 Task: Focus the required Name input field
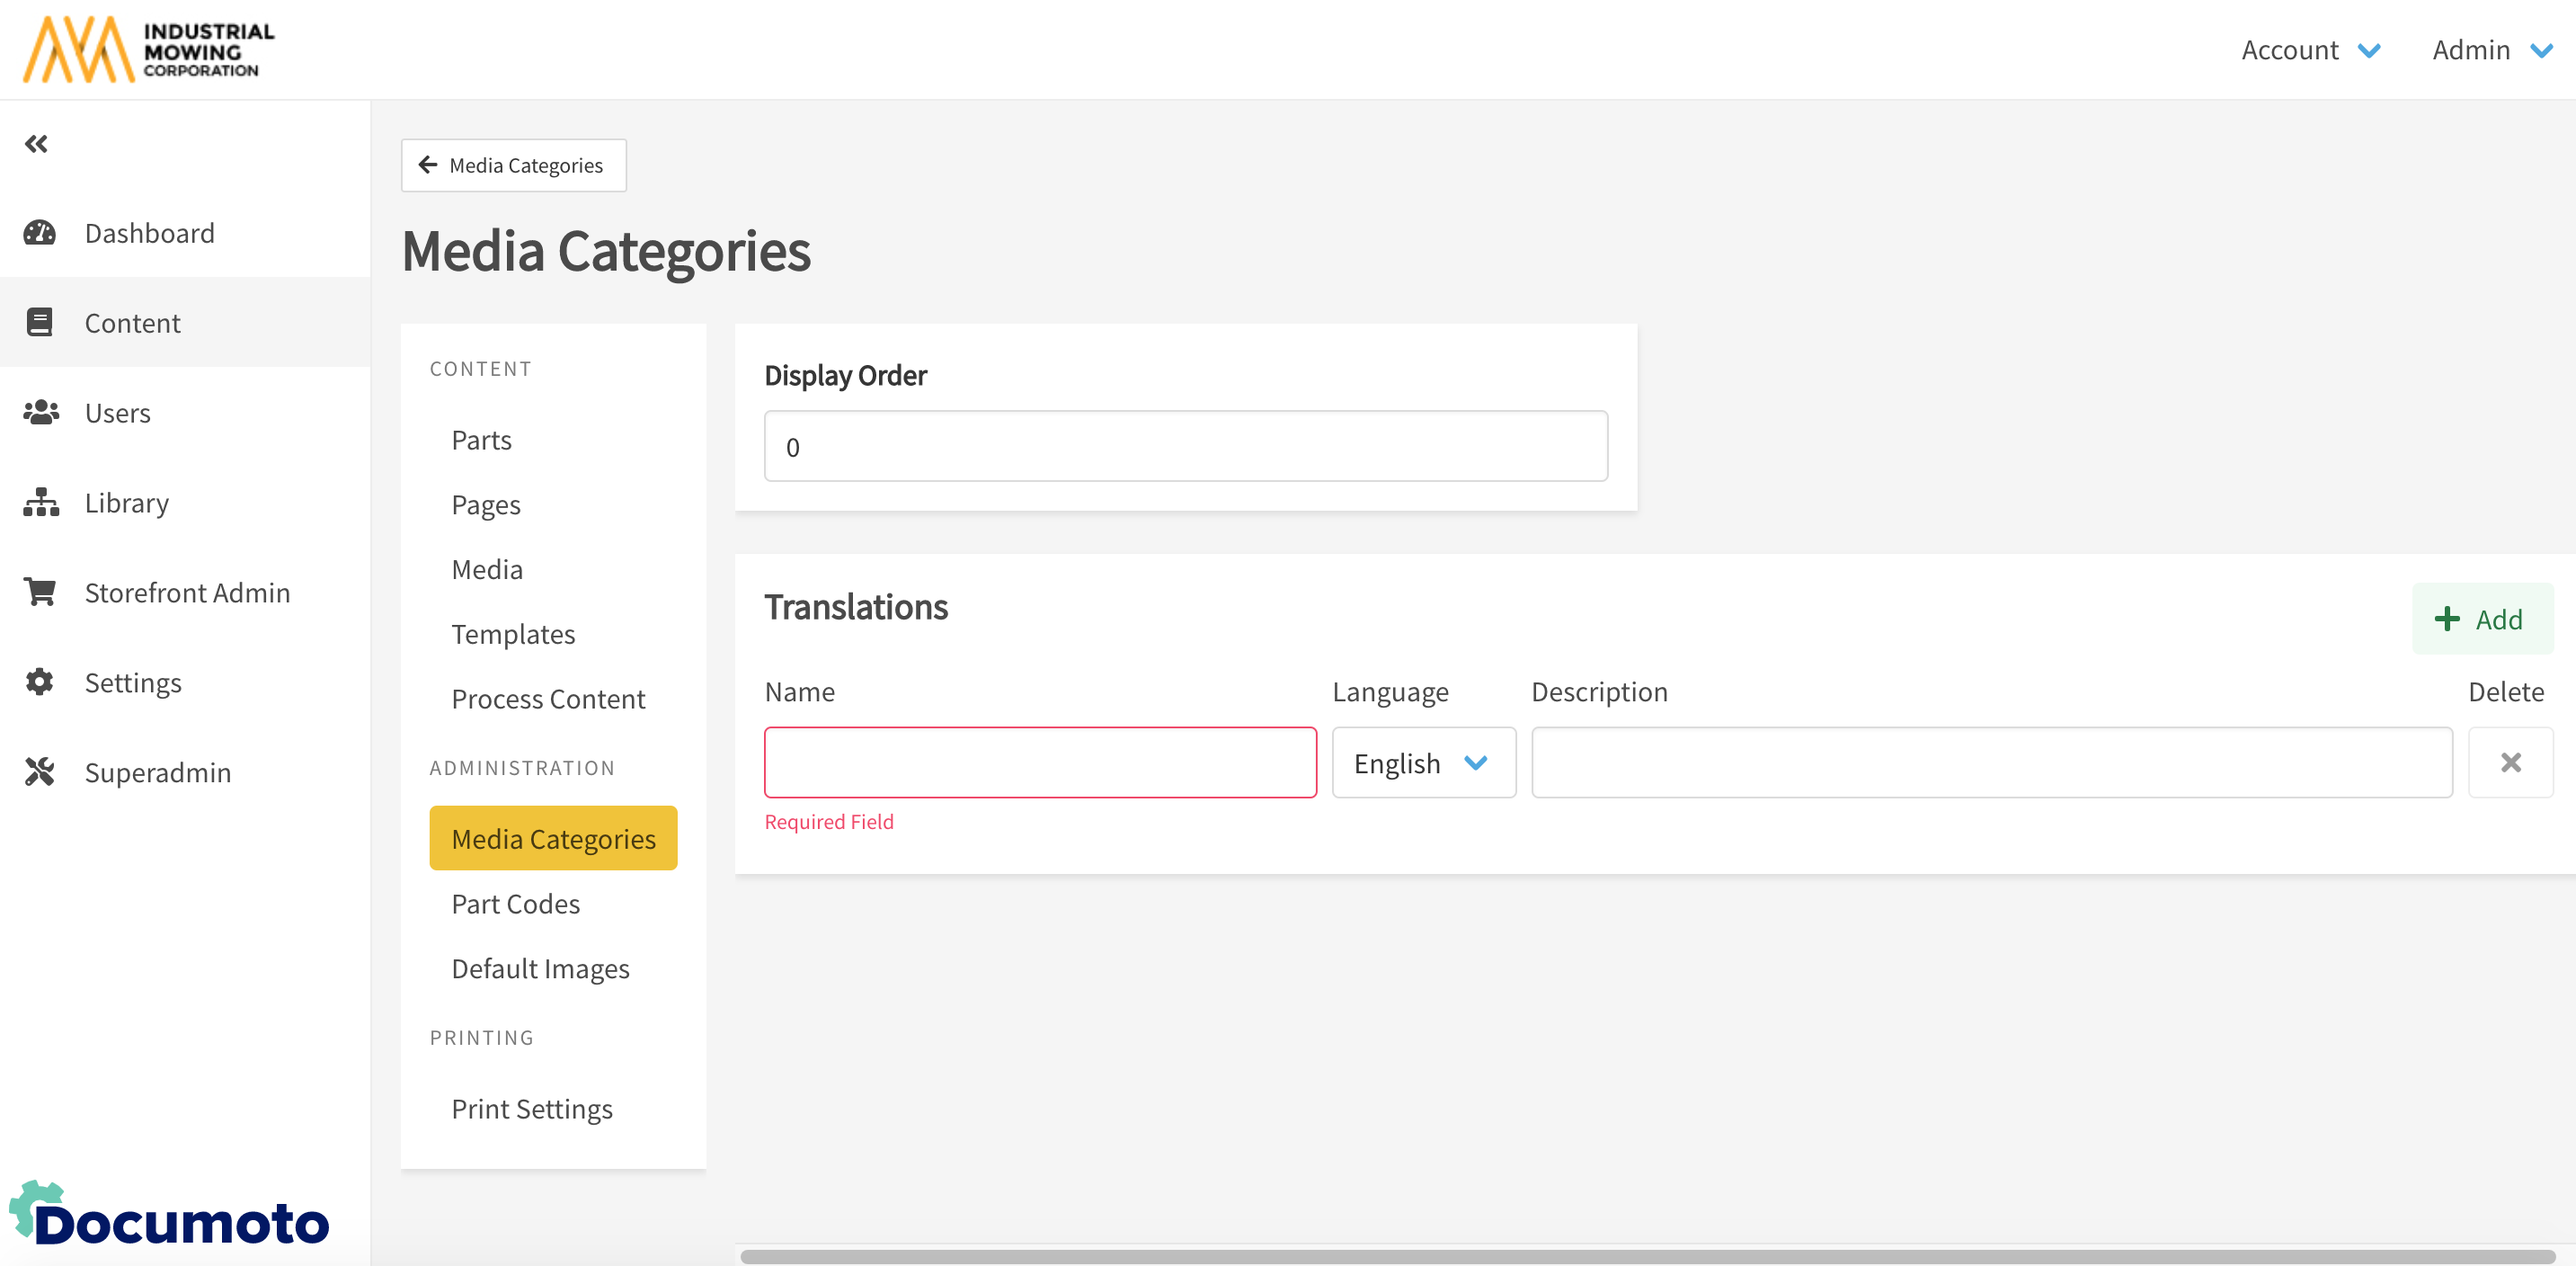[x=1040, y=763]
